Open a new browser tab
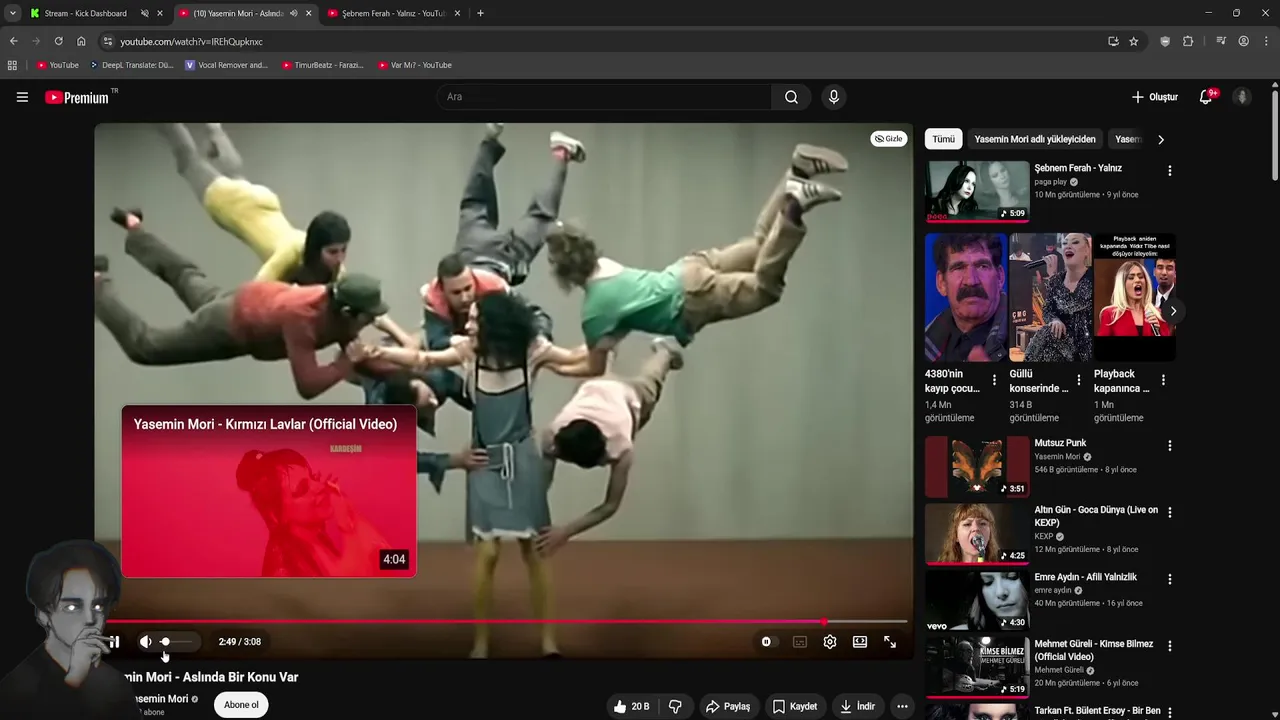Image resolution: width=1280 pixels, height=720 pixels. (480, 13)
